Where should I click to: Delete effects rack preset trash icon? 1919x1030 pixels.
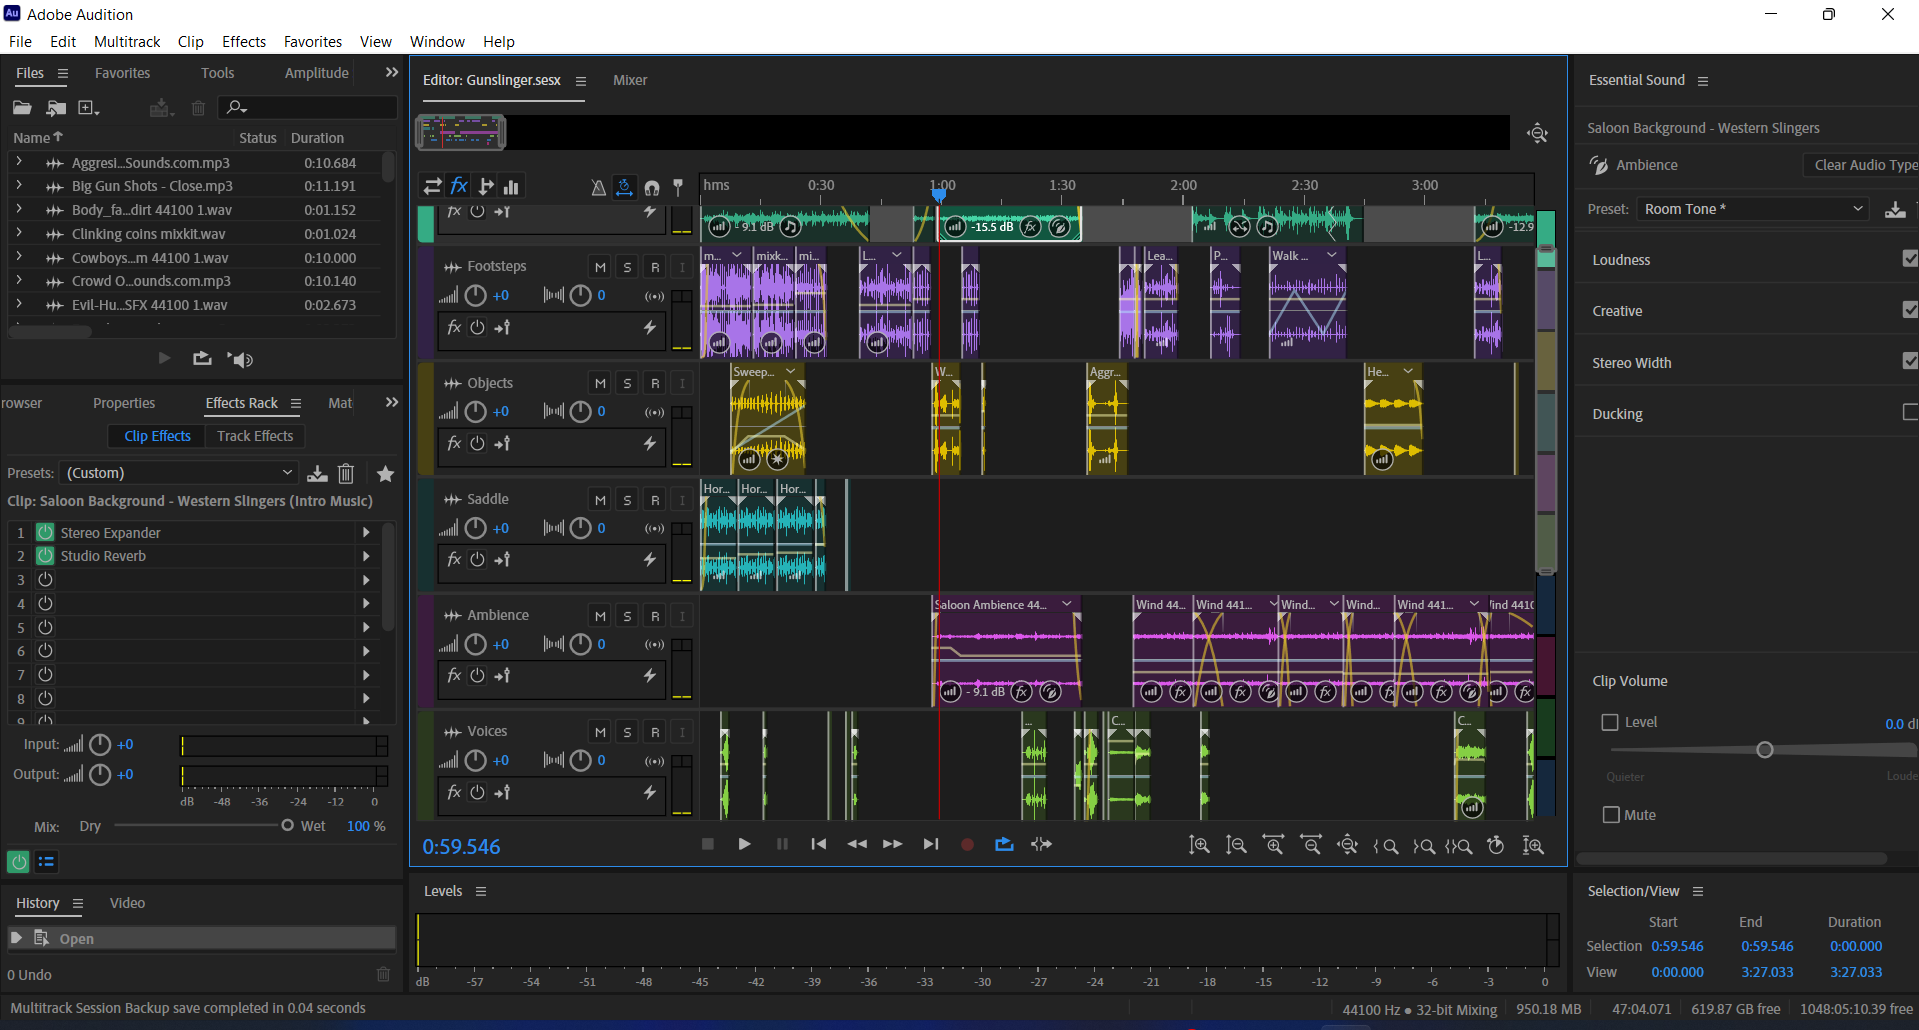tap(346, 473)
